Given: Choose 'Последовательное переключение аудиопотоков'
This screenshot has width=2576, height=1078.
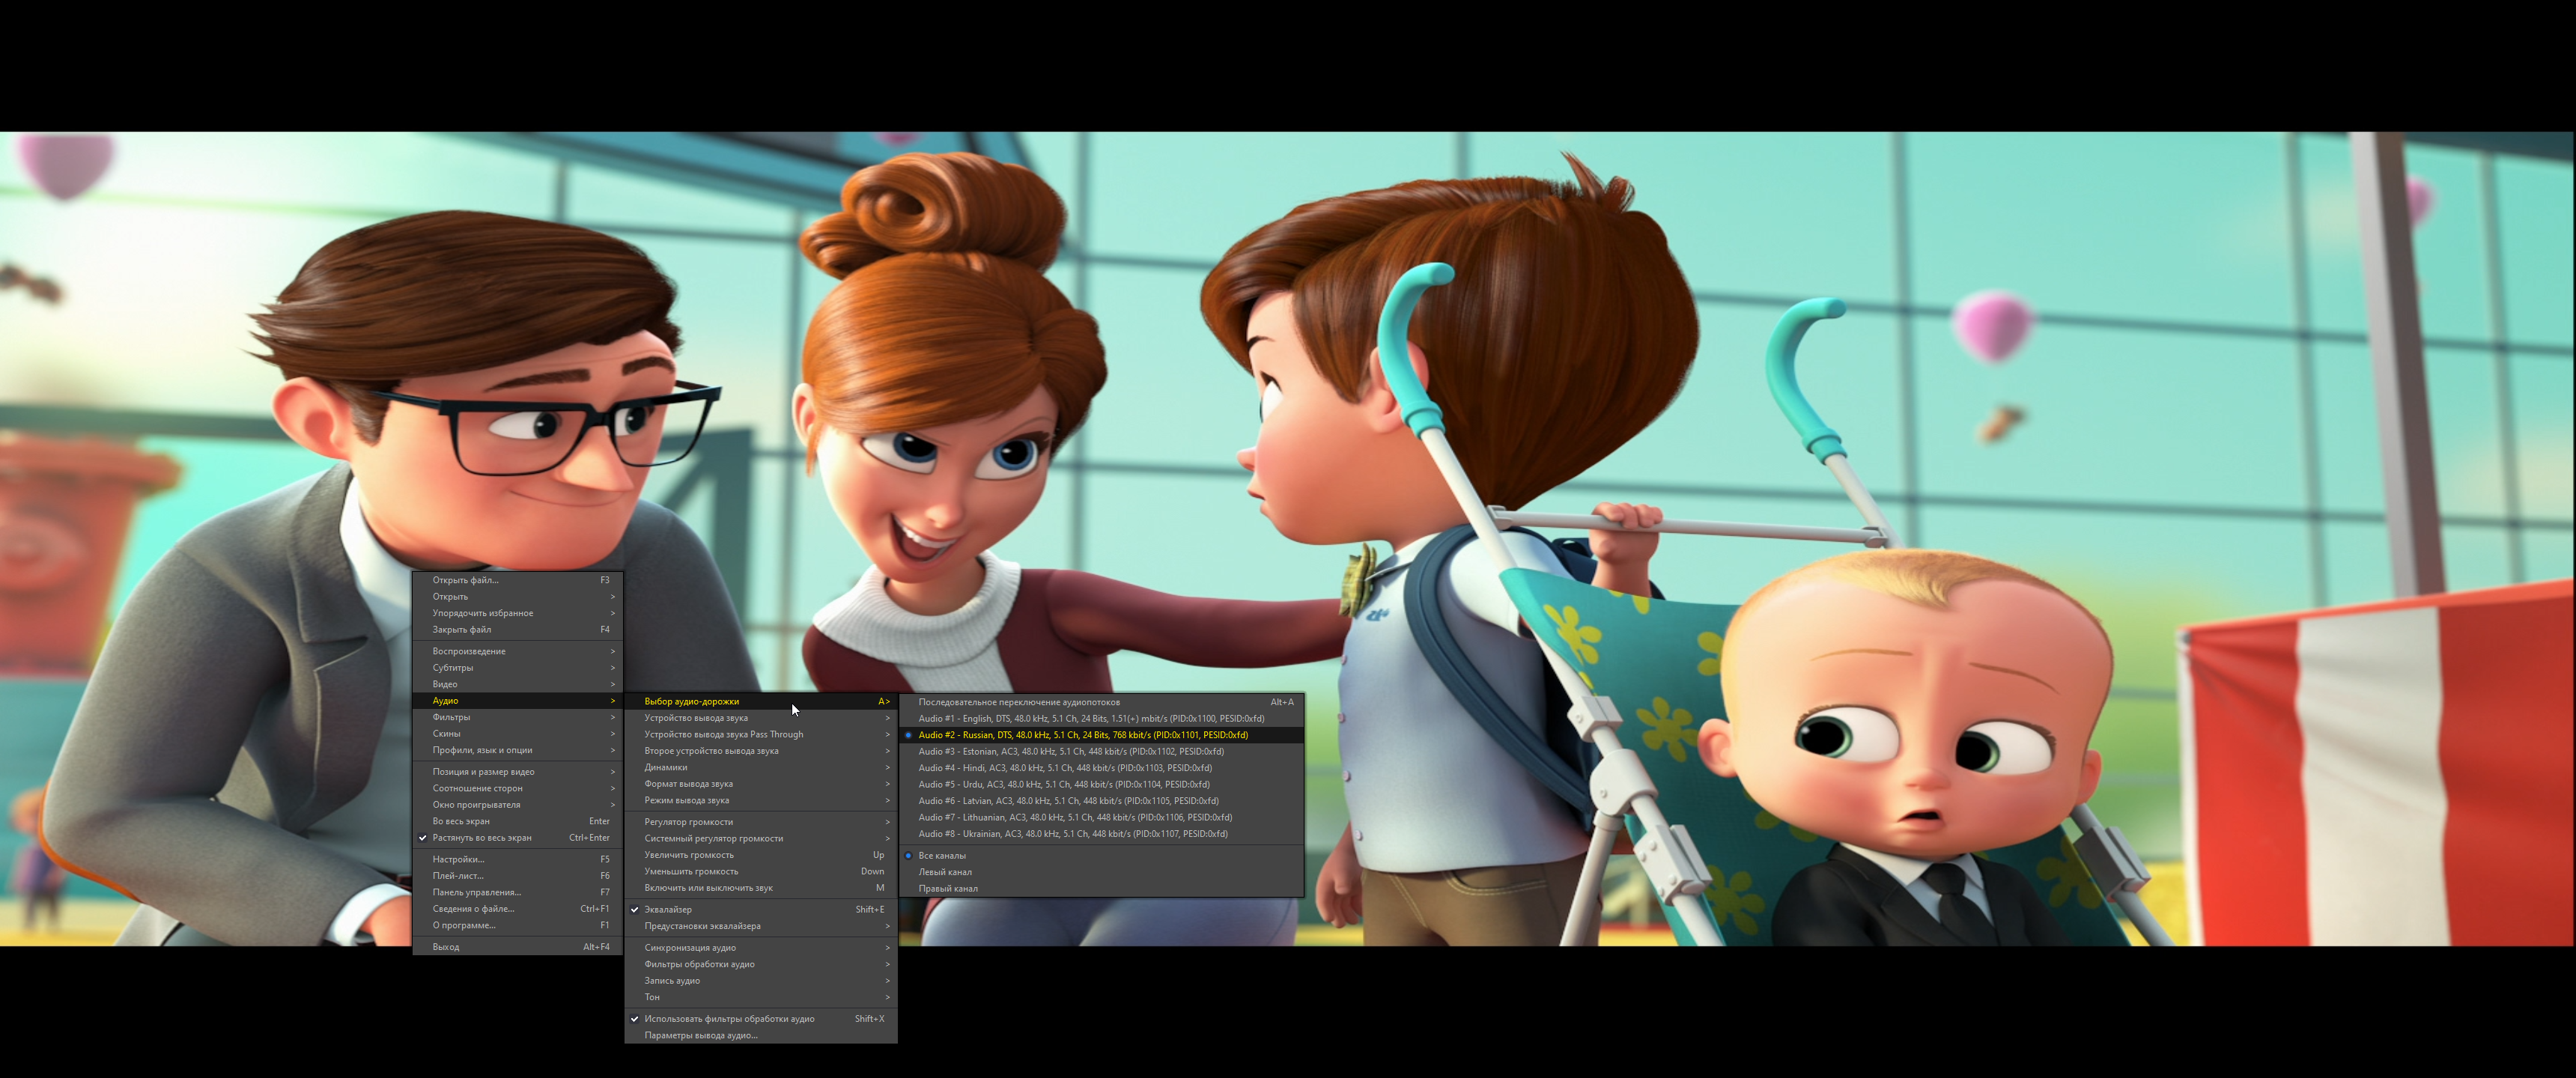Looking at the screenshot, I should 1018,702.
